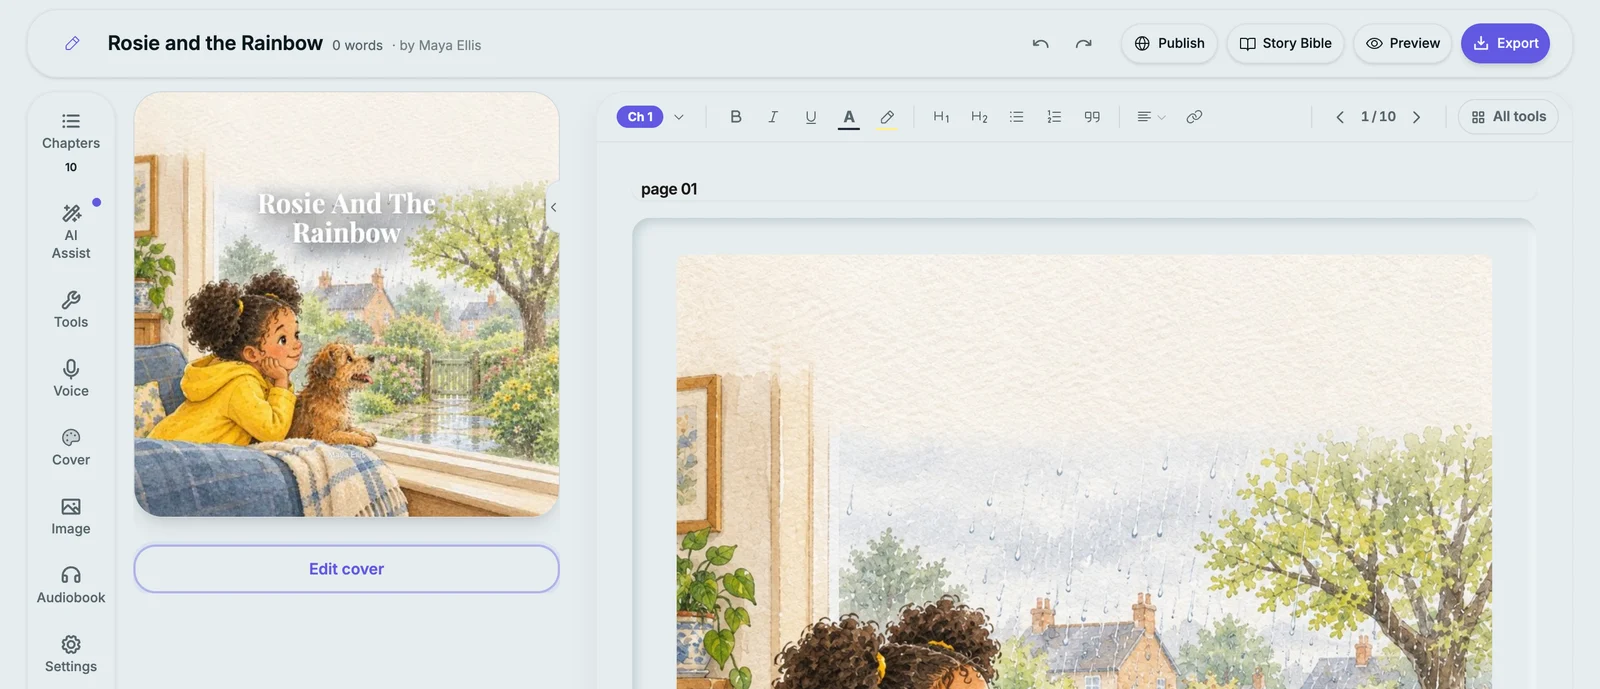
Task: Insert a bulleted list
Action: [1016, 117]
